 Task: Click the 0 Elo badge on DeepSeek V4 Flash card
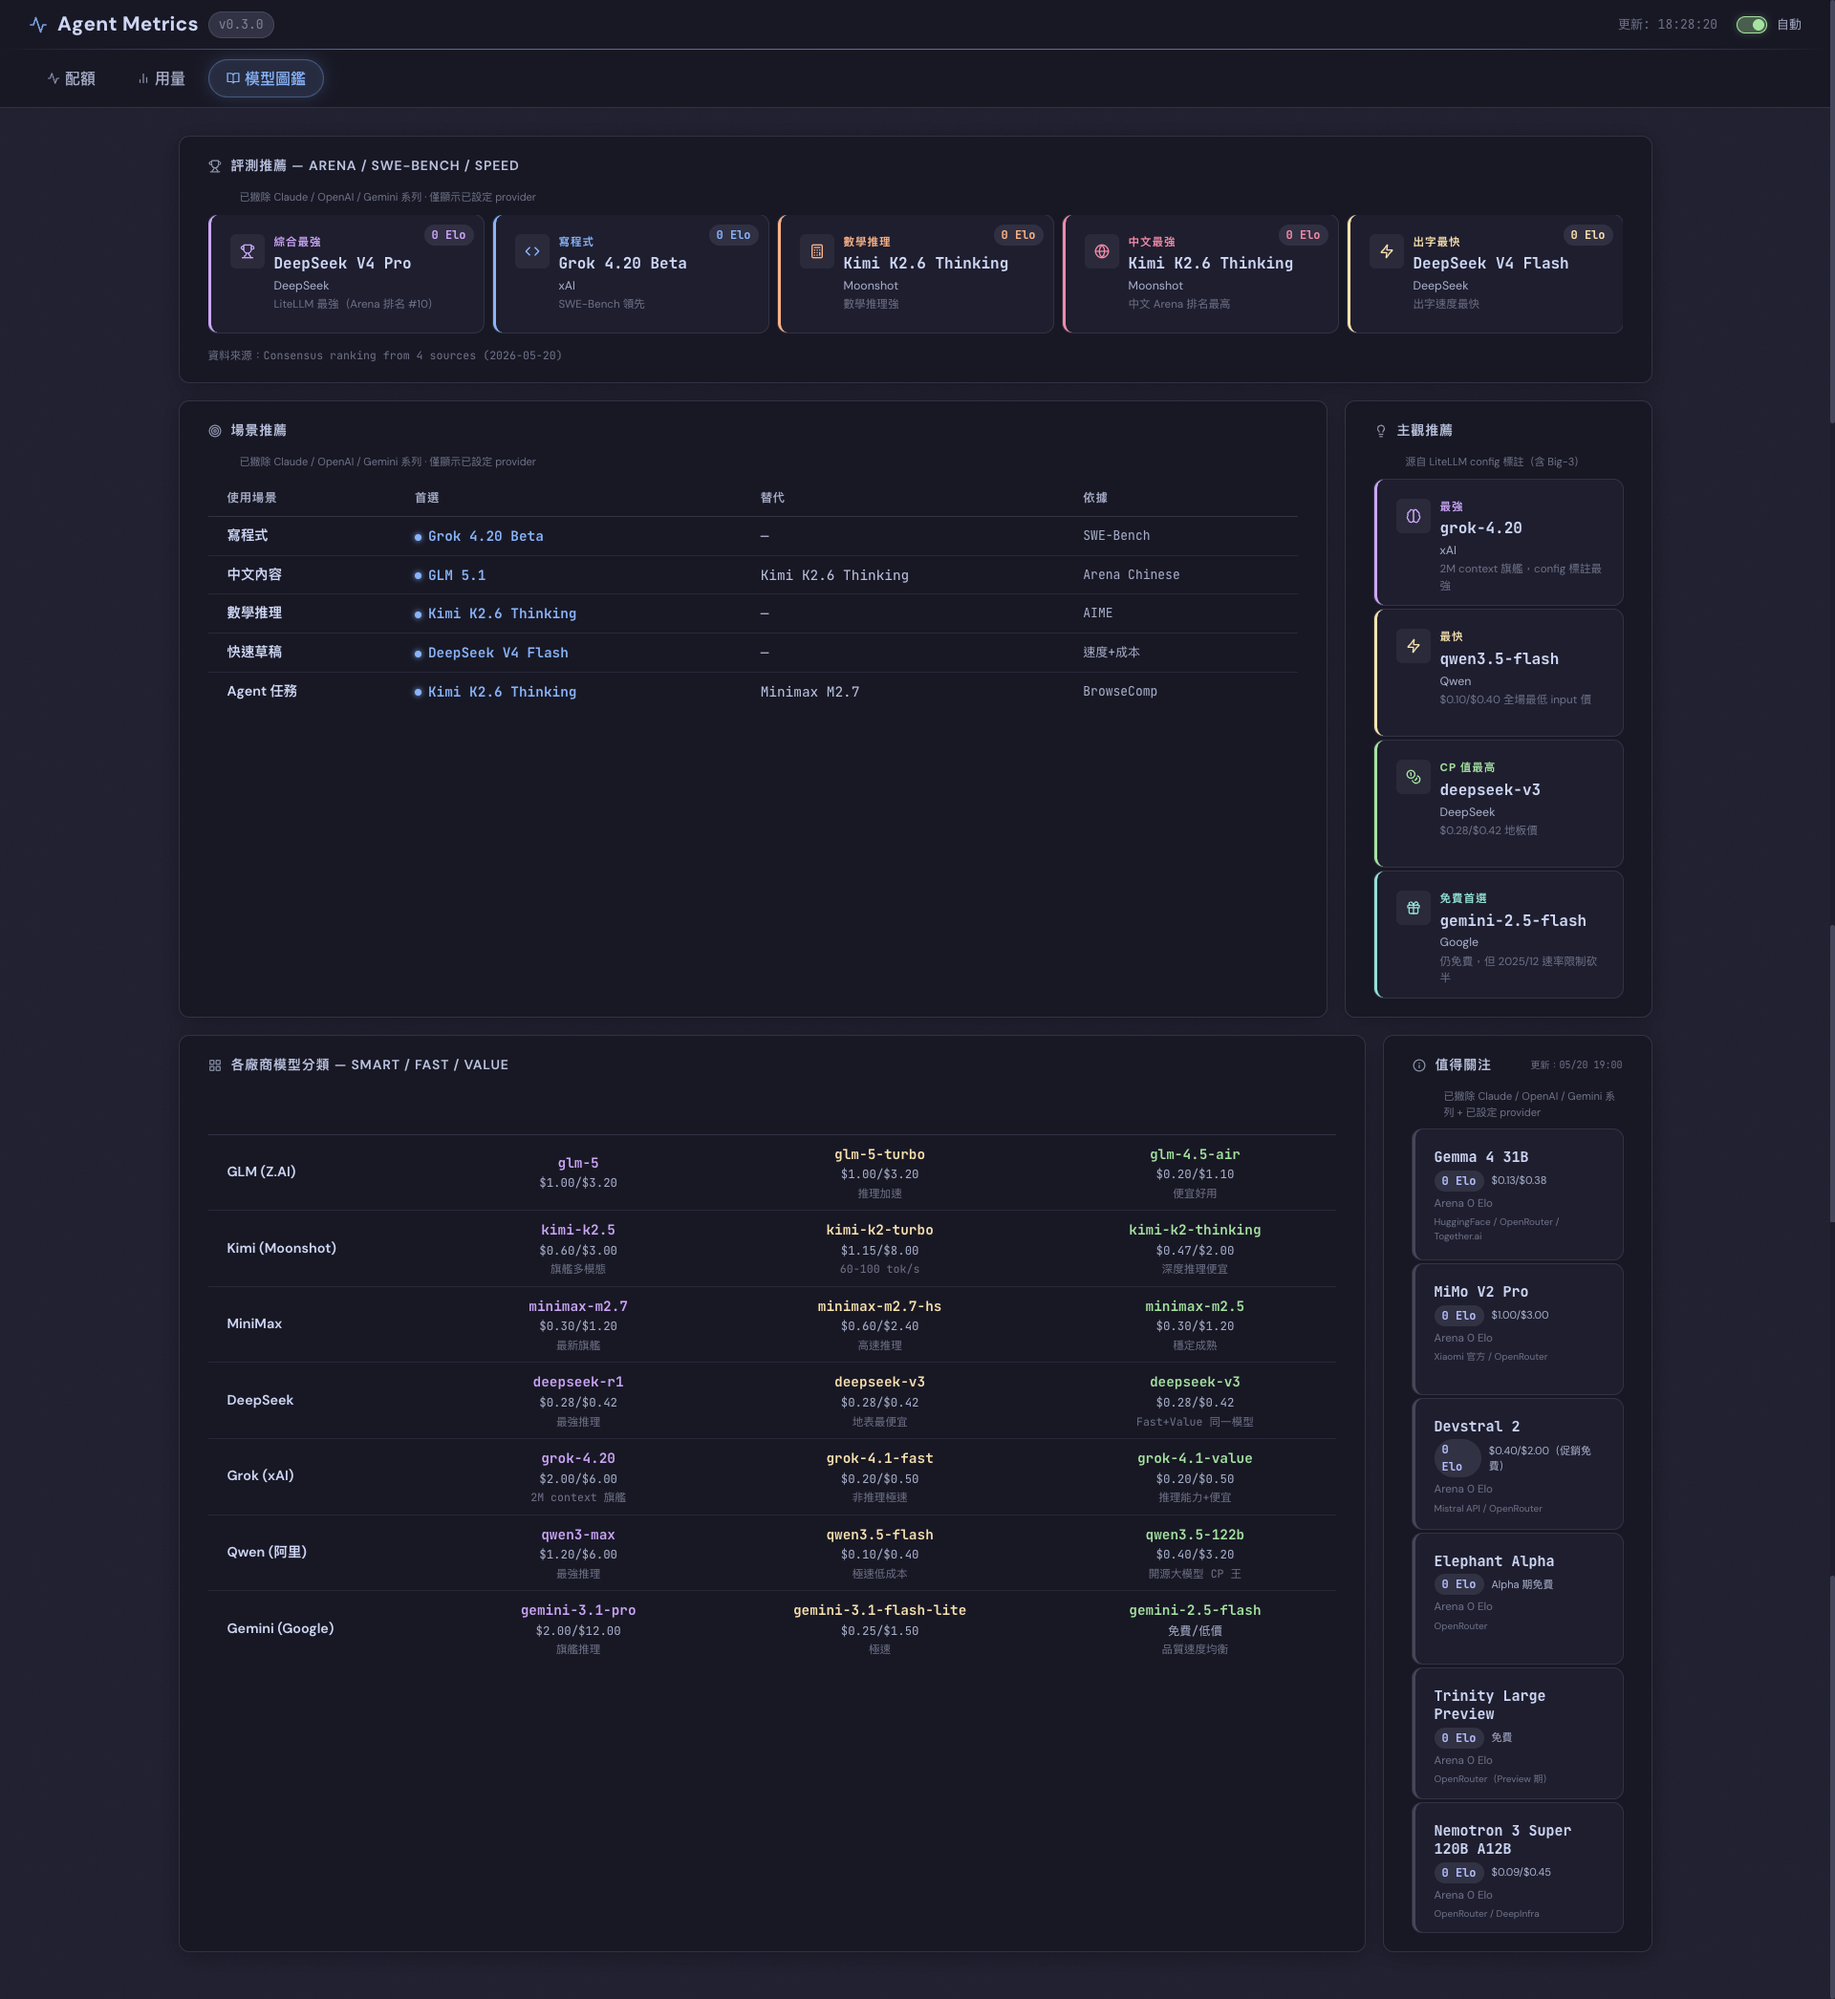pyautogui.click(x=1587, y=236)
